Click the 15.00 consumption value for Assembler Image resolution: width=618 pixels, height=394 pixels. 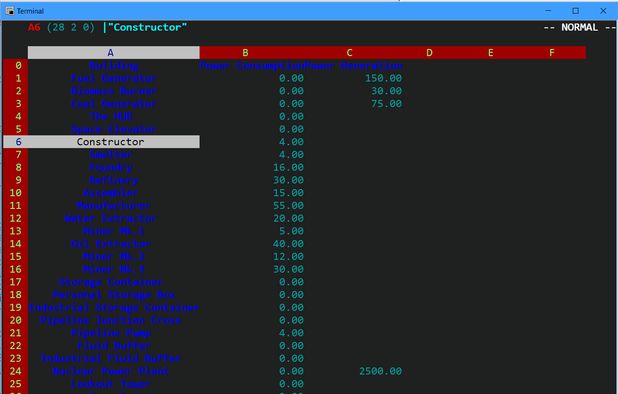[x=289, y=193]
